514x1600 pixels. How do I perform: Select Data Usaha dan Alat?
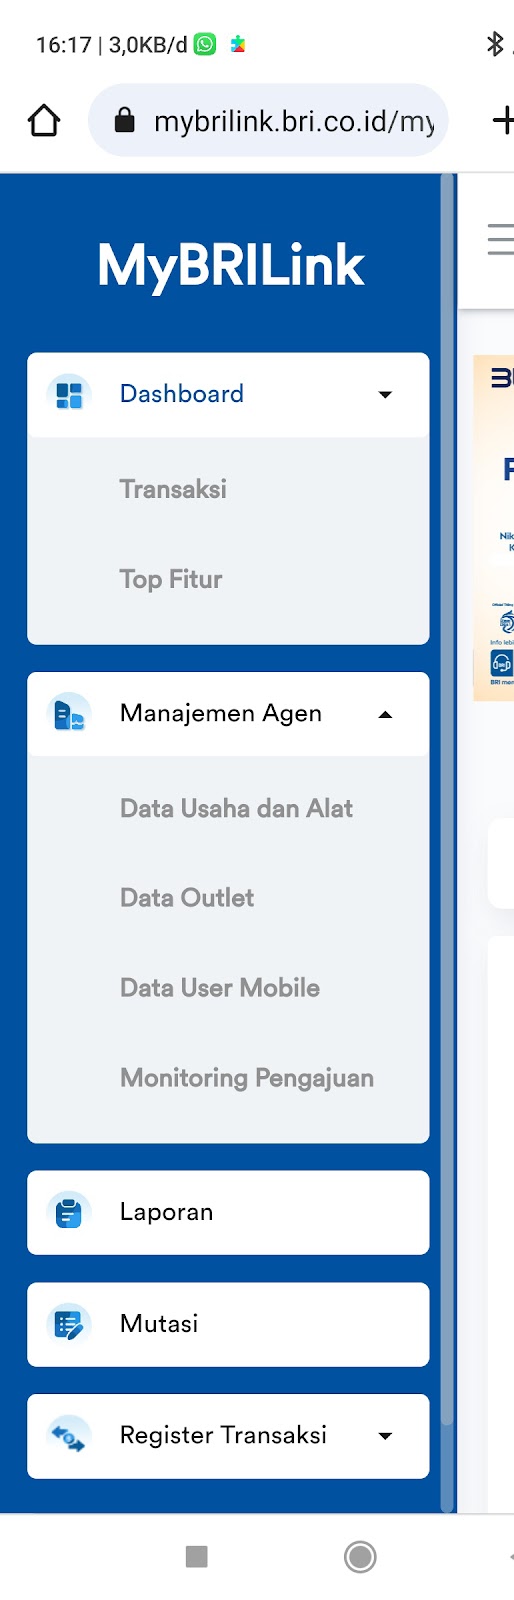(x=236, y=808)
